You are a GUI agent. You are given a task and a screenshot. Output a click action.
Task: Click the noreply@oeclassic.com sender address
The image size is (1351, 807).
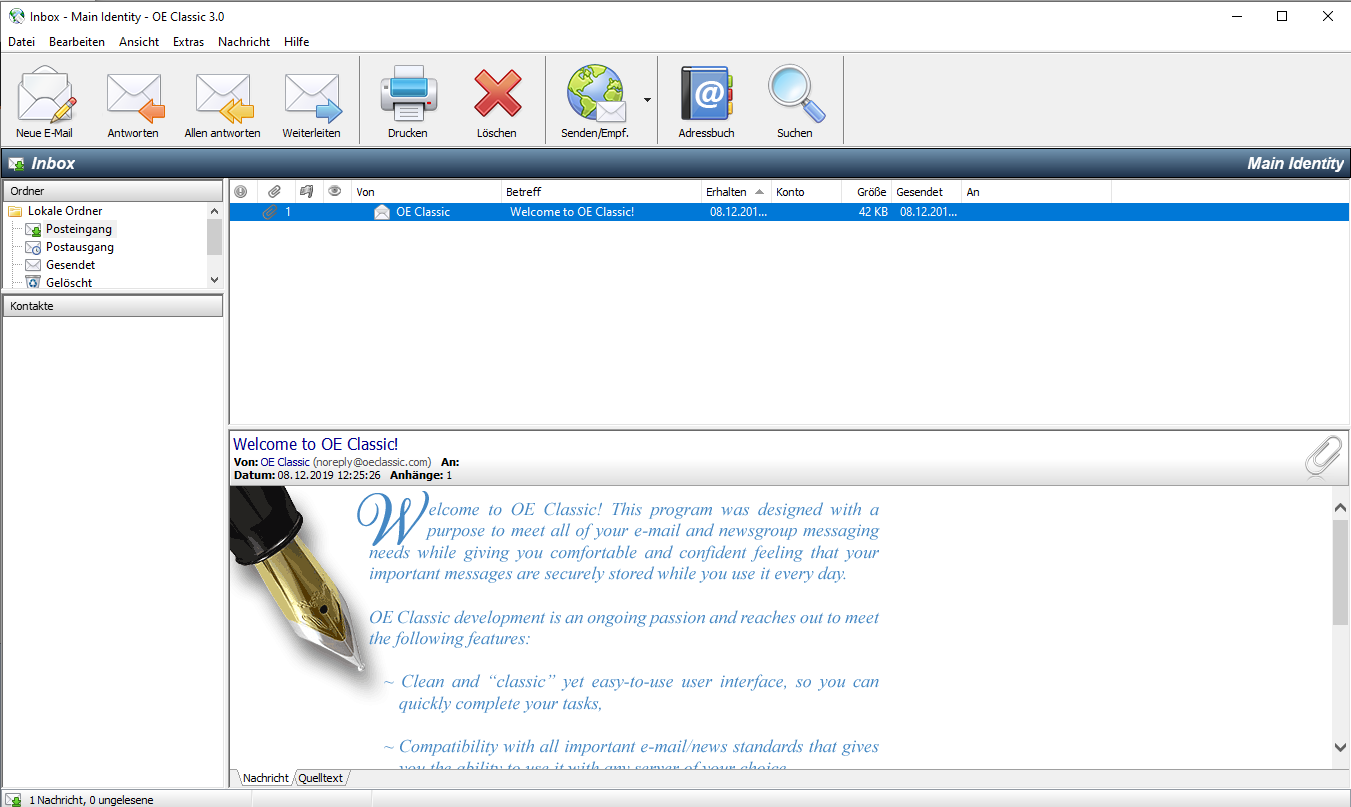click(372, 462)
